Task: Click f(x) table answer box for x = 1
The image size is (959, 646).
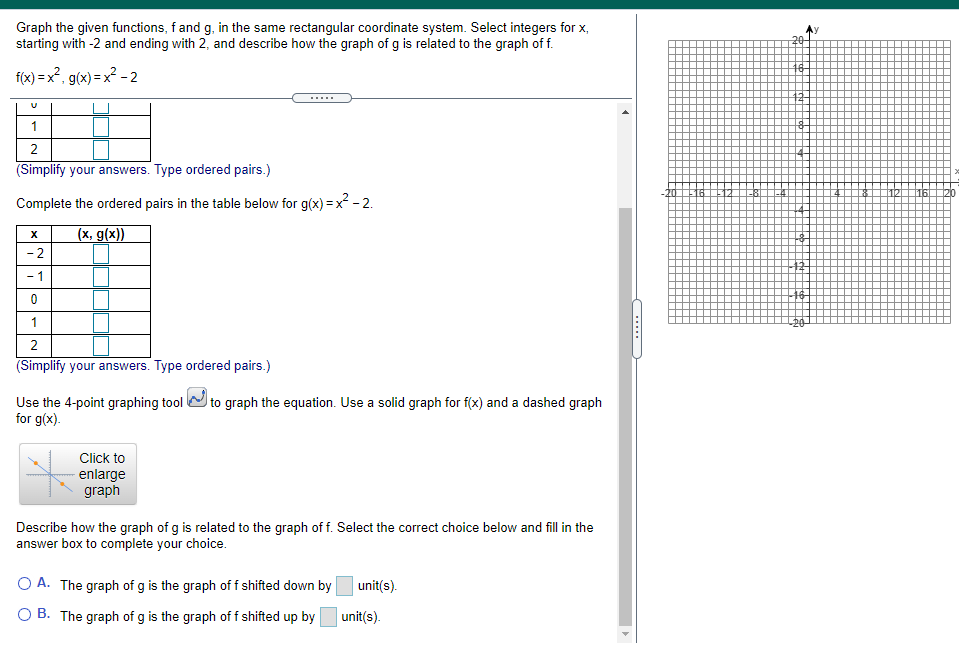Action: click(101, 127)
